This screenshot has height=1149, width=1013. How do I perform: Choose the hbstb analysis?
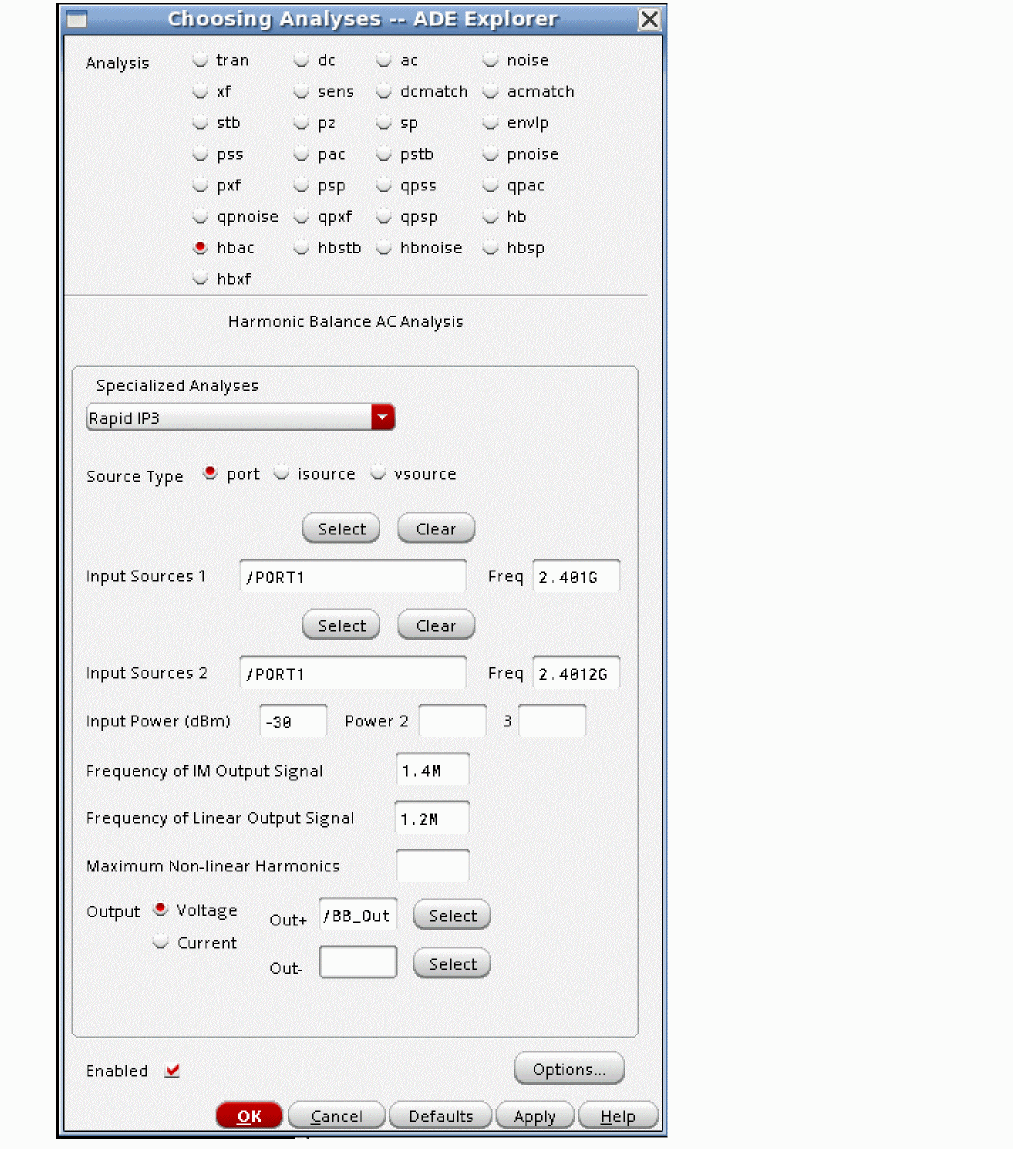tap(301, 248)
